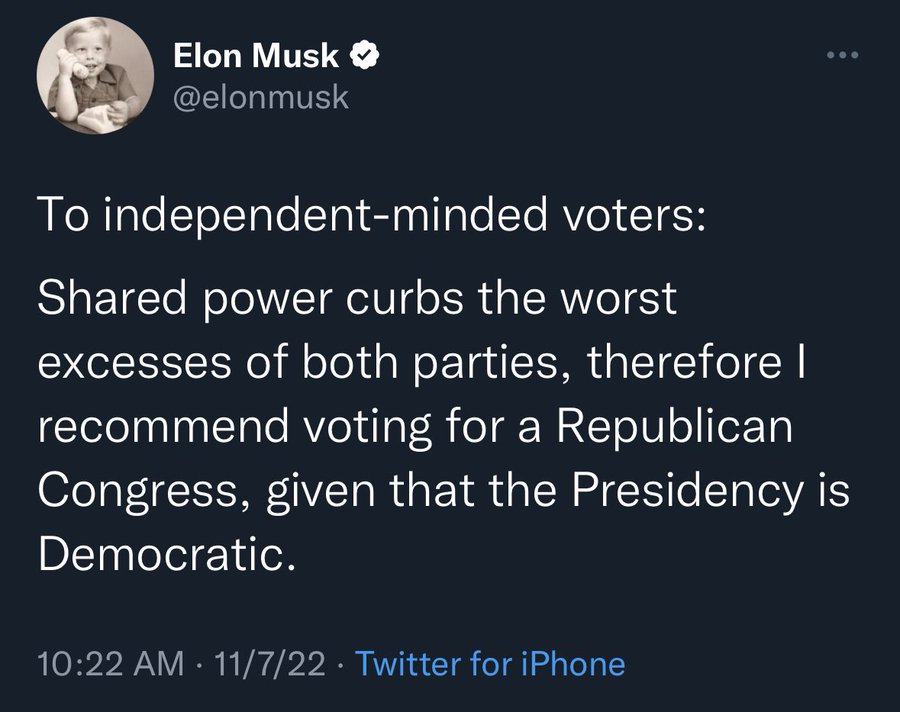Click the word 'recommend' in tweet
The width and height of the screenshot is (900, 712).
[164, 426]
